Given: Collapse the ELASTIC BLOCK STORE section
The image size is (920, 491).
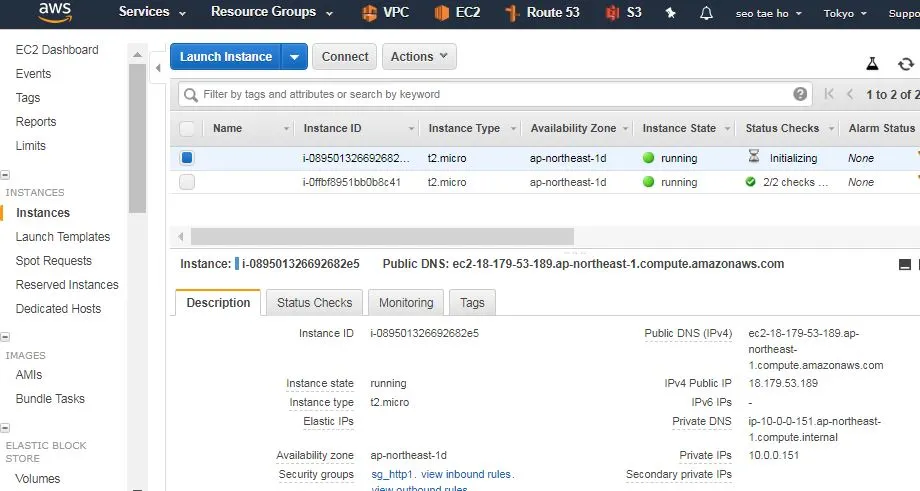Looking at the screenshot, I should coord(5,428).
